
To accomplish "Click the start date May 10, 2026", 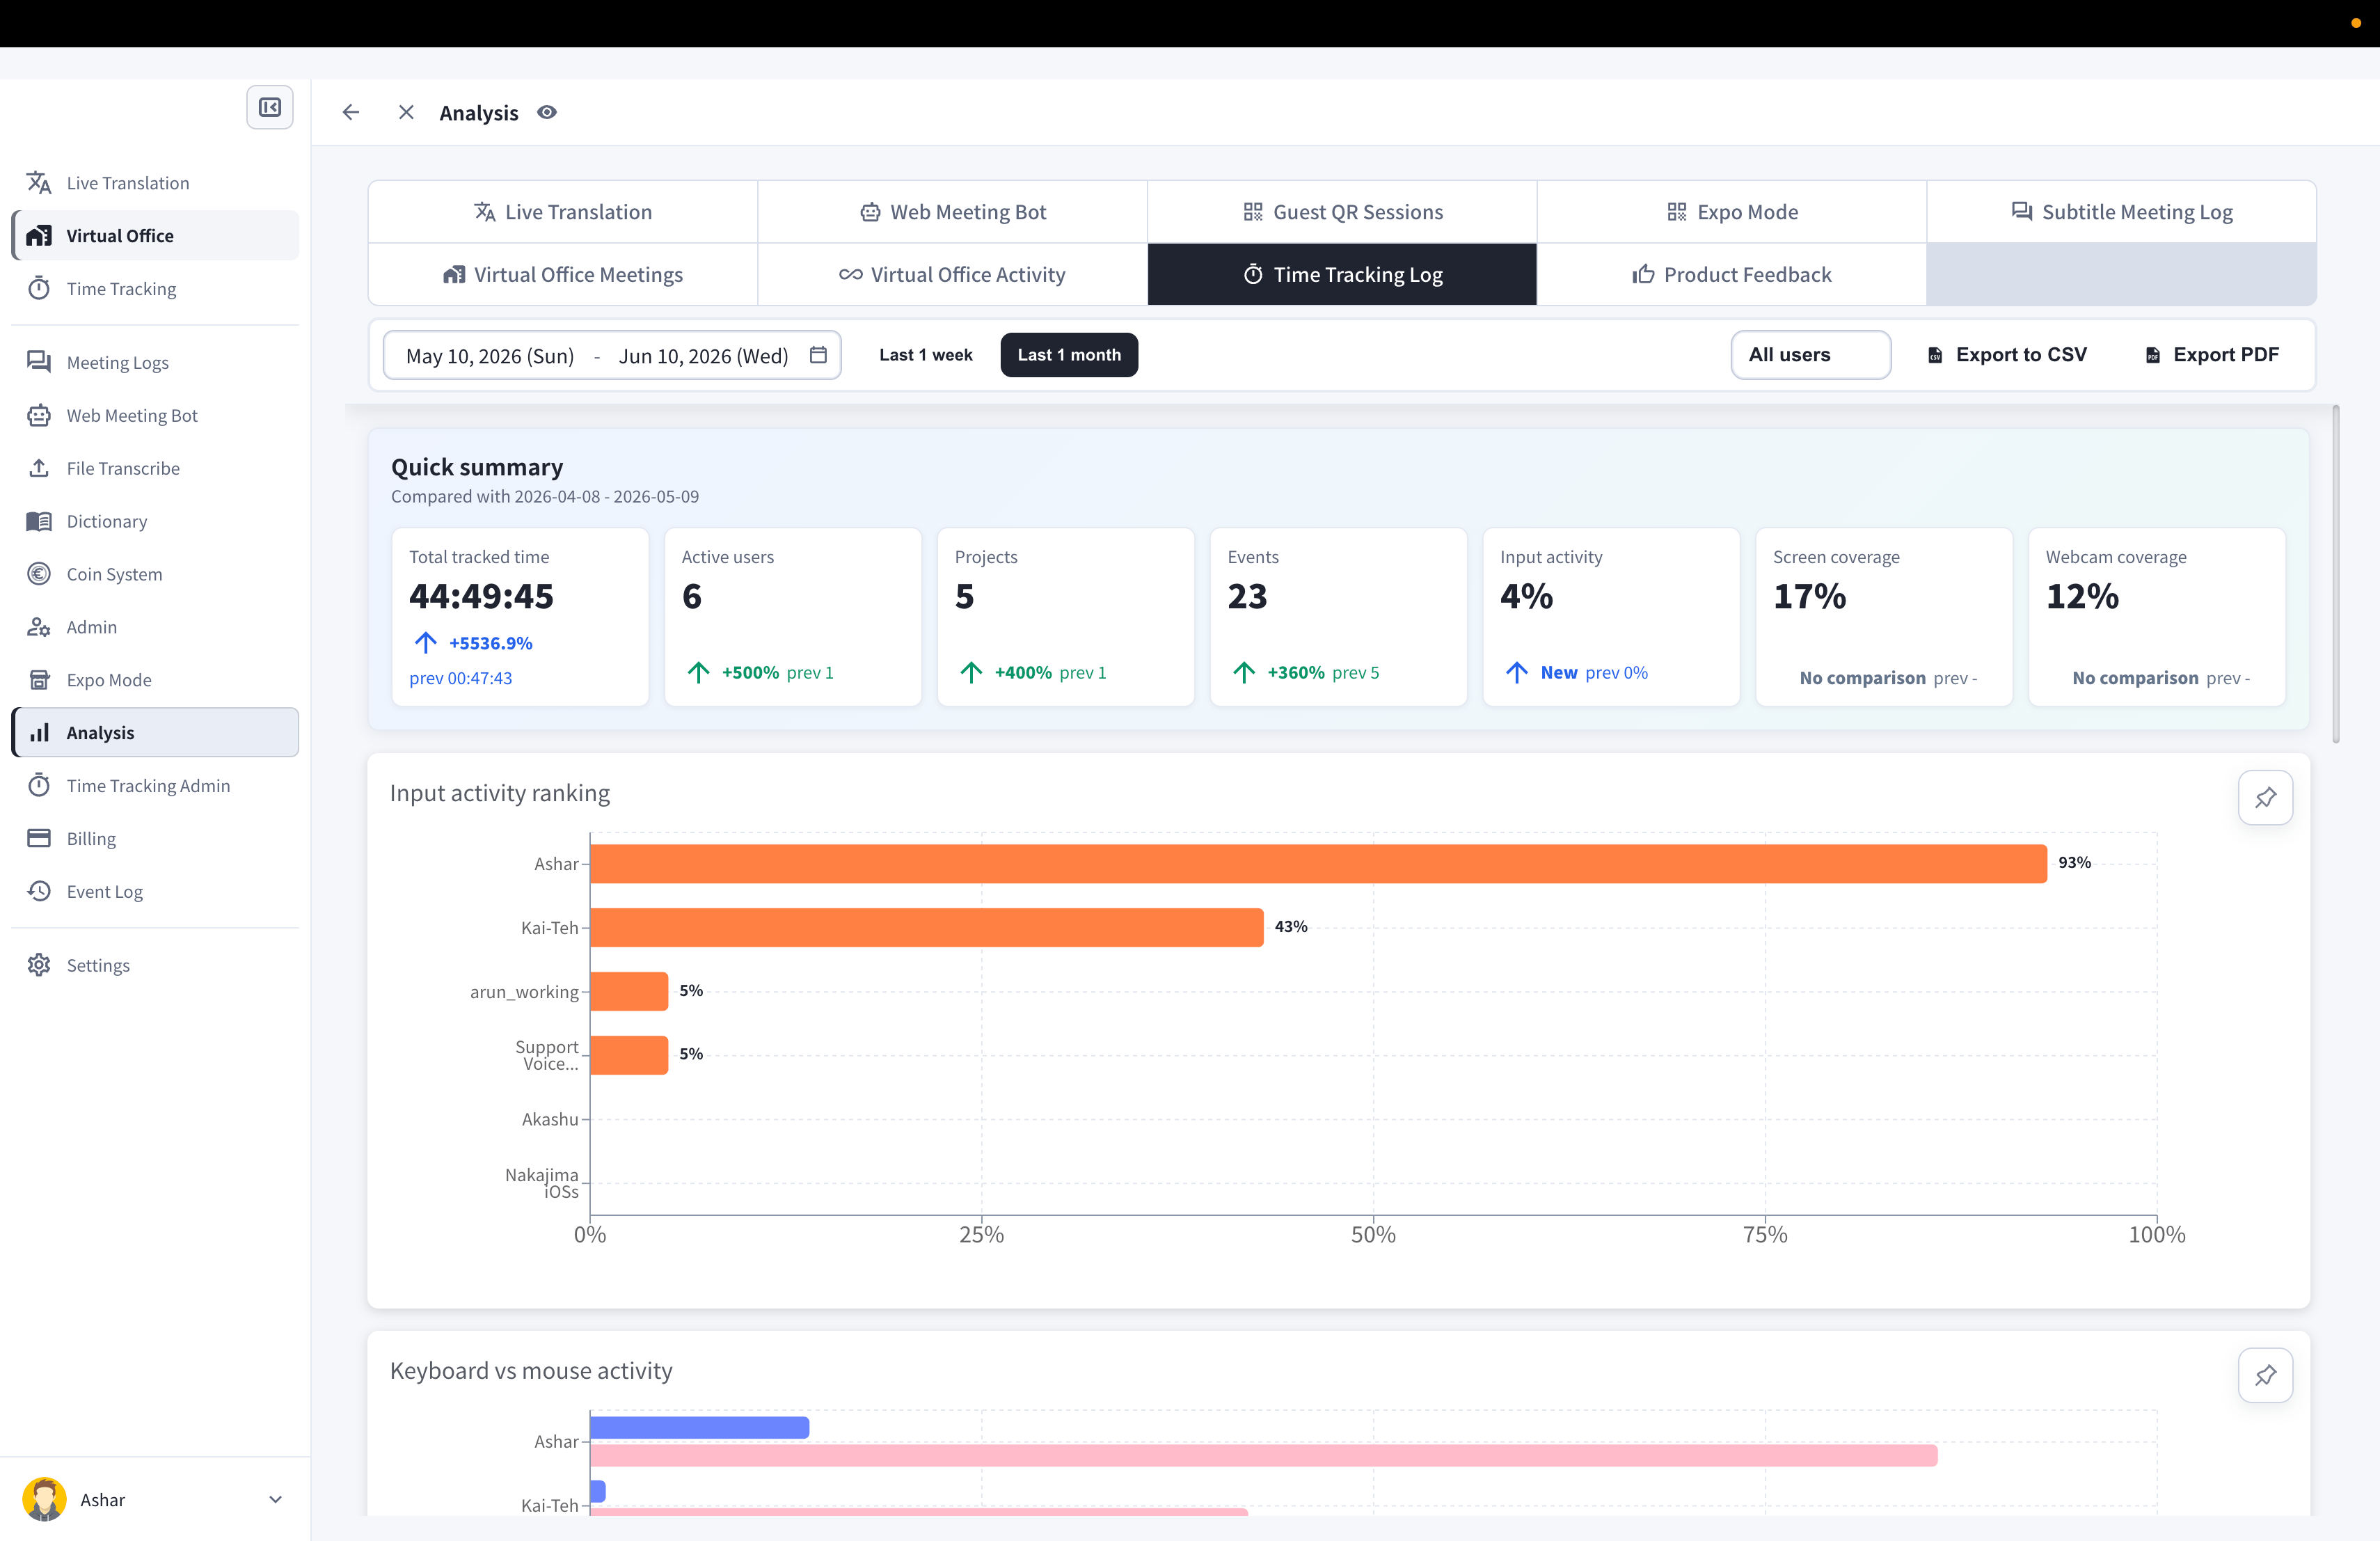I will tap(490, 356).
